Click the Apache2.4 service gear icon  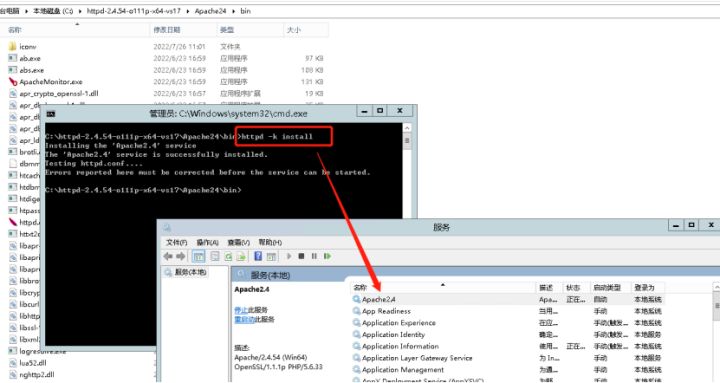pos(356,299)
